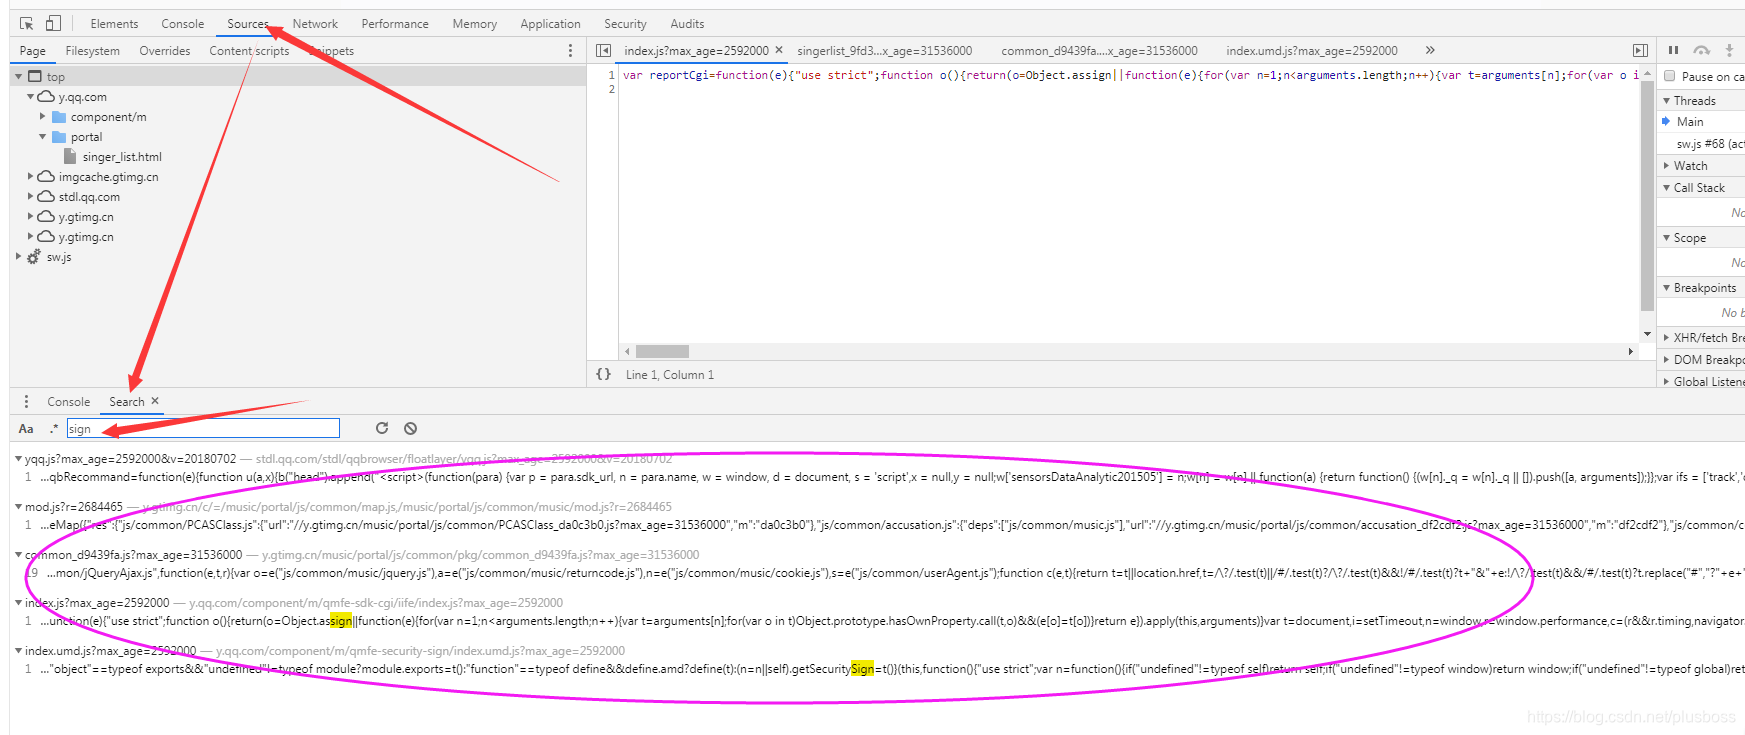1745x735 pixels.
Task: Open the drawer Console tab
Action: (x=69, y=402)
